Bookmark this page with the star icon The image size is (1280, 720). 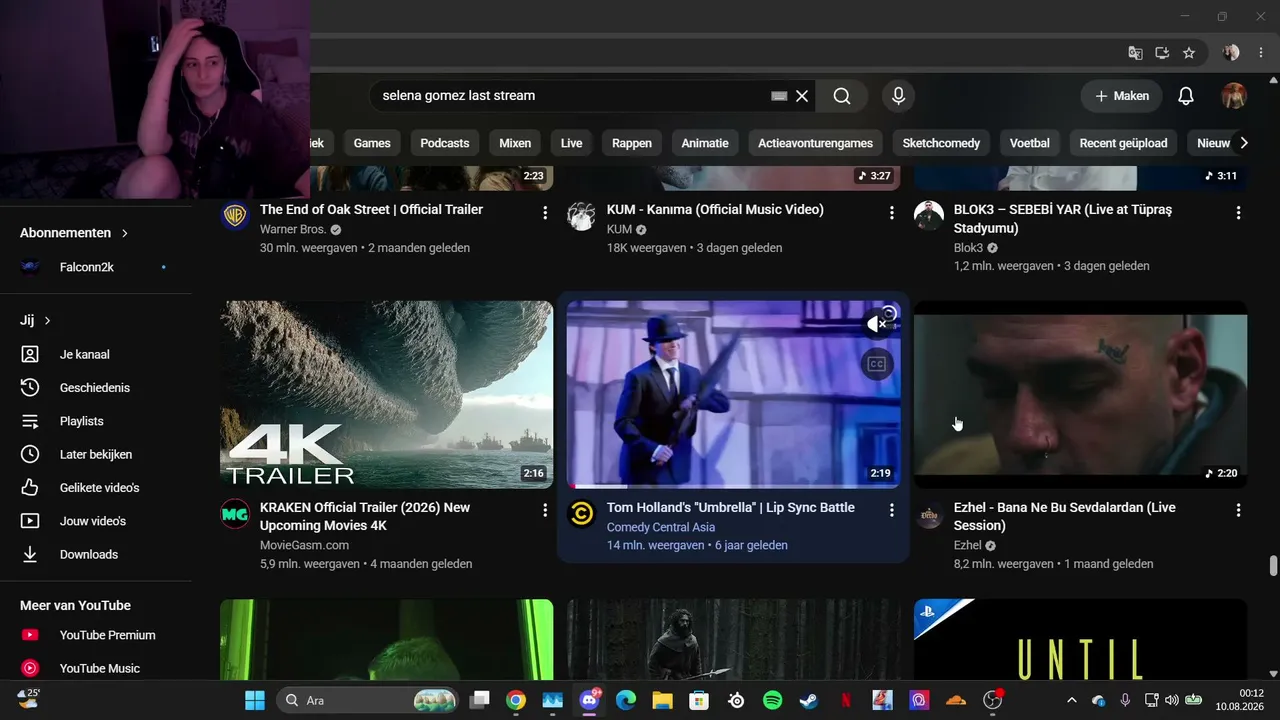[x=1189, y=53]
